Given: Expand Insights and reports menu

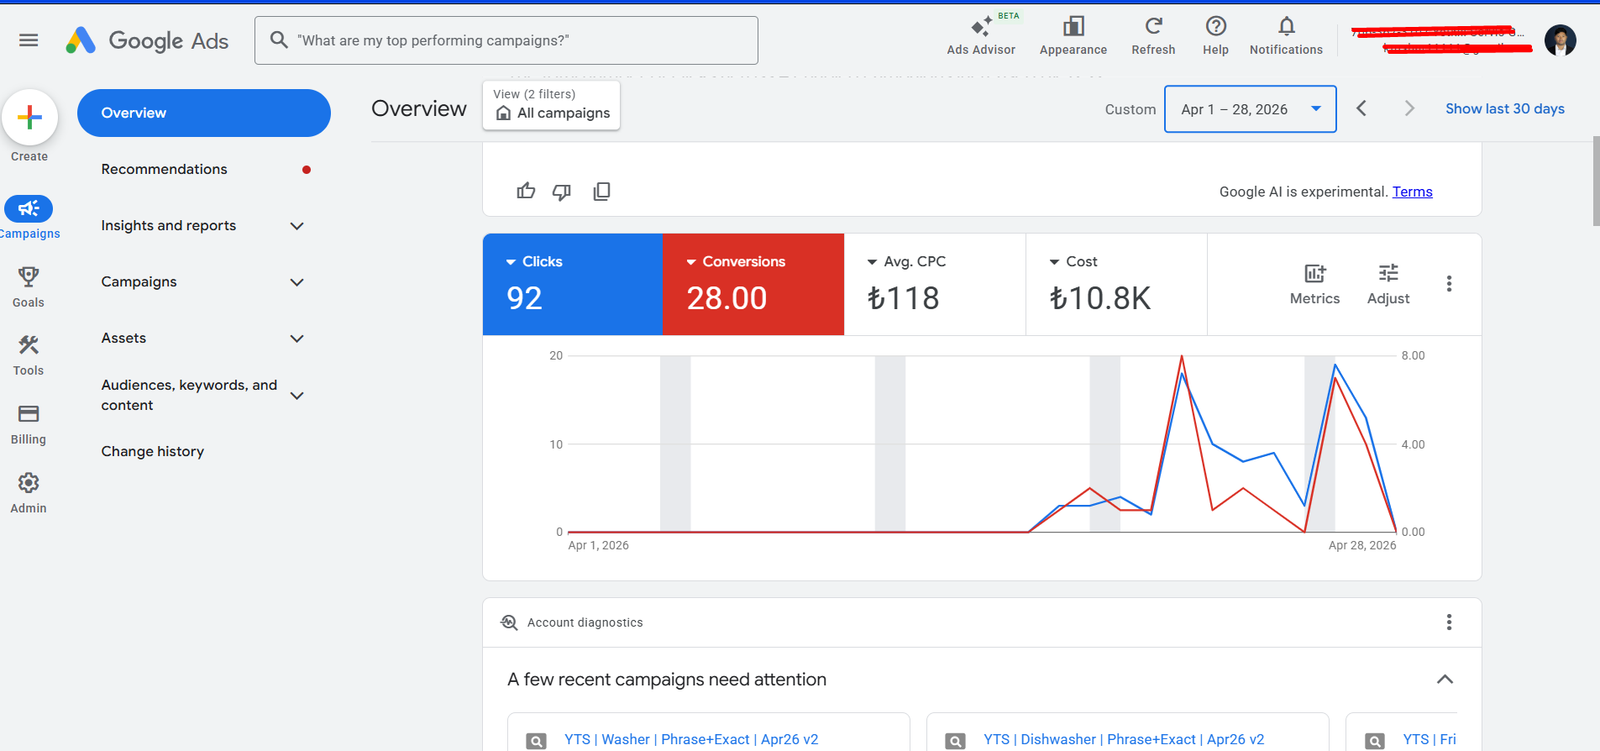Looking at the screenshot, I should (x=203, y=226).
